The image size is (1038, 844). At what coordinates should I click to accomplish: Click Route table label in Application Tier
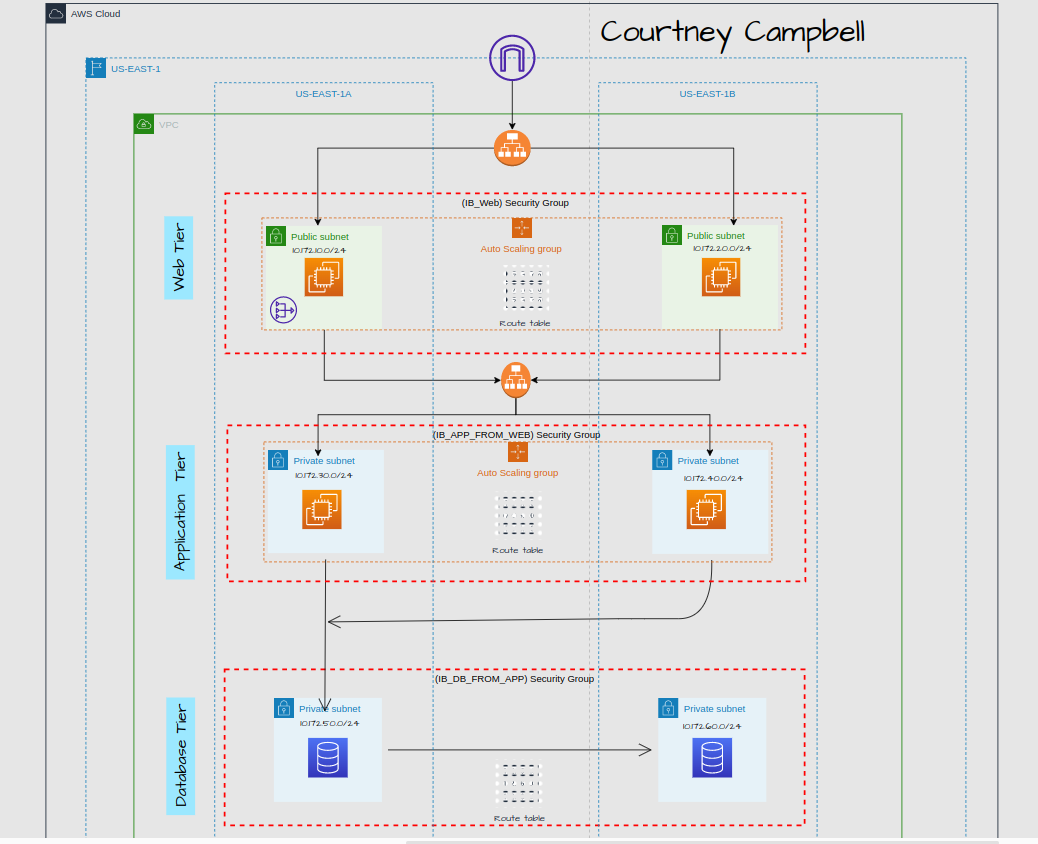pos(518,550)
